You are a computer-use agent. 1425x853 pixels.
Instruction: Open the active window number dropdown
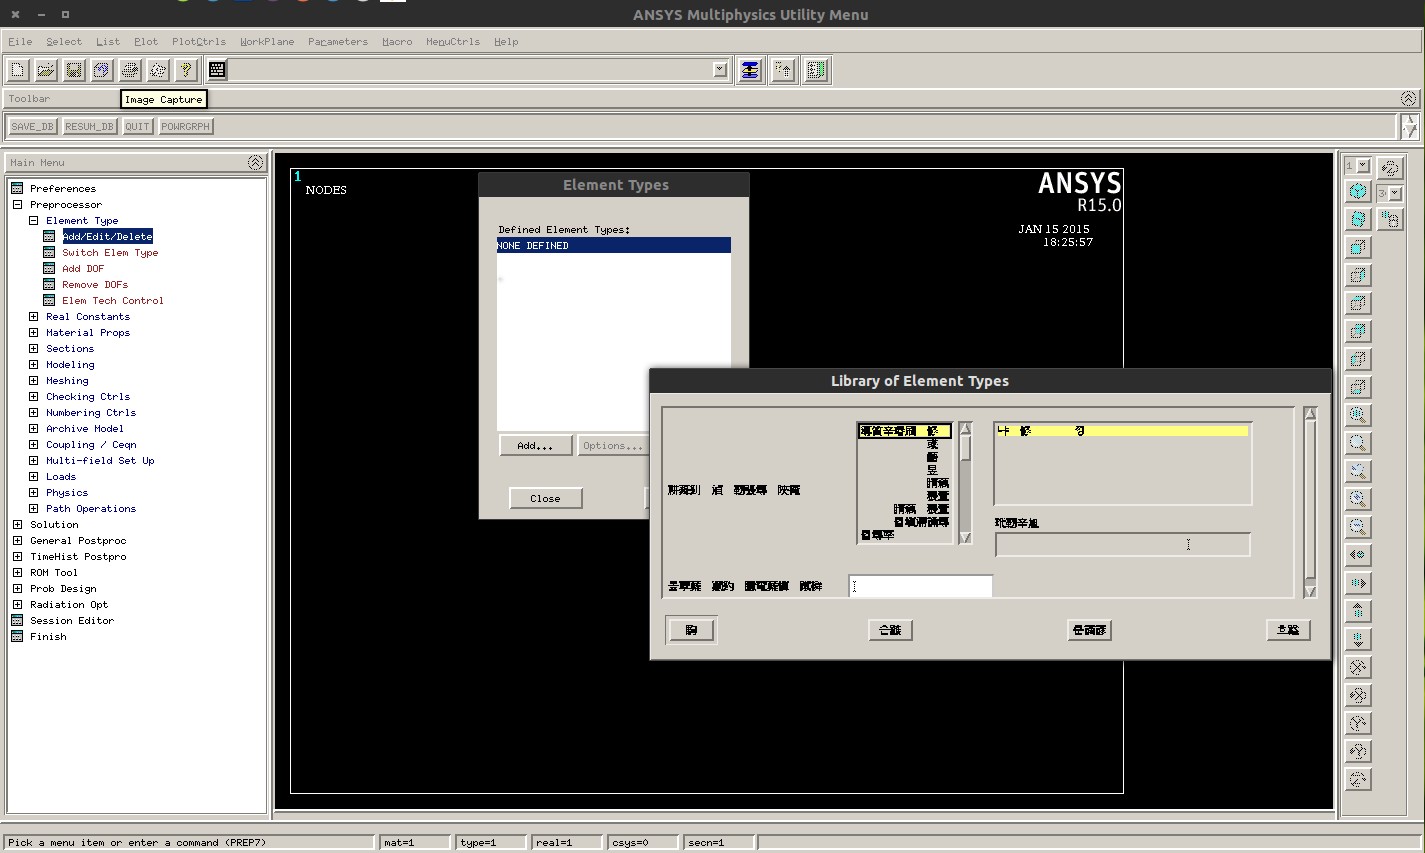click(1362, 165)
